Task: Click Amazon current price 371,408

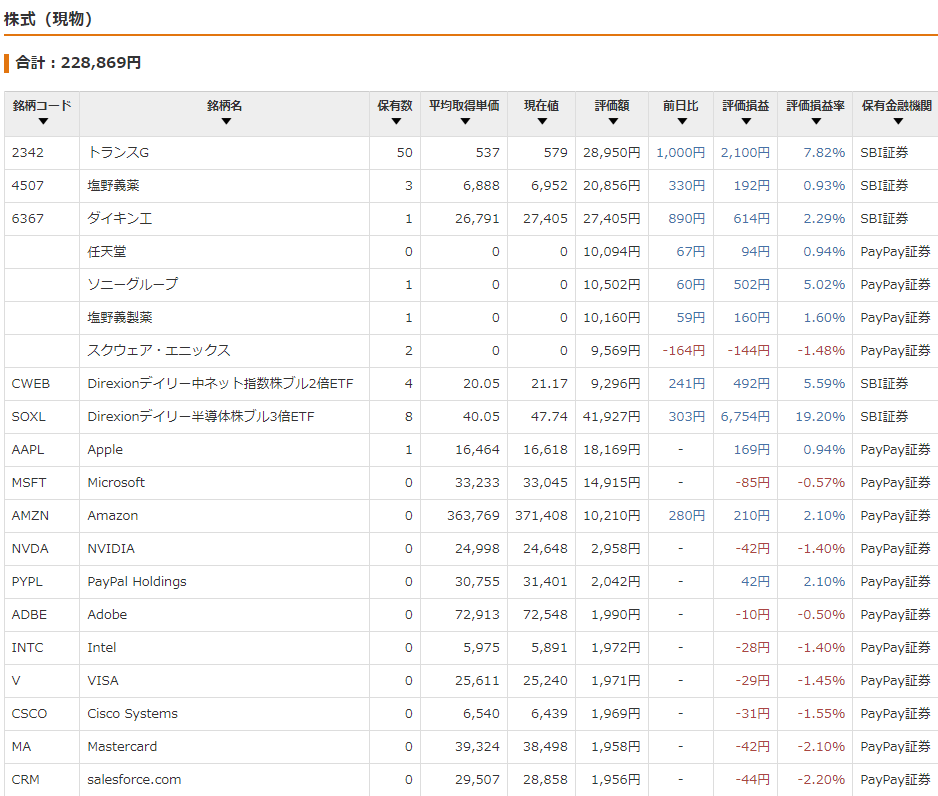Action: click(x=541, y=516)
